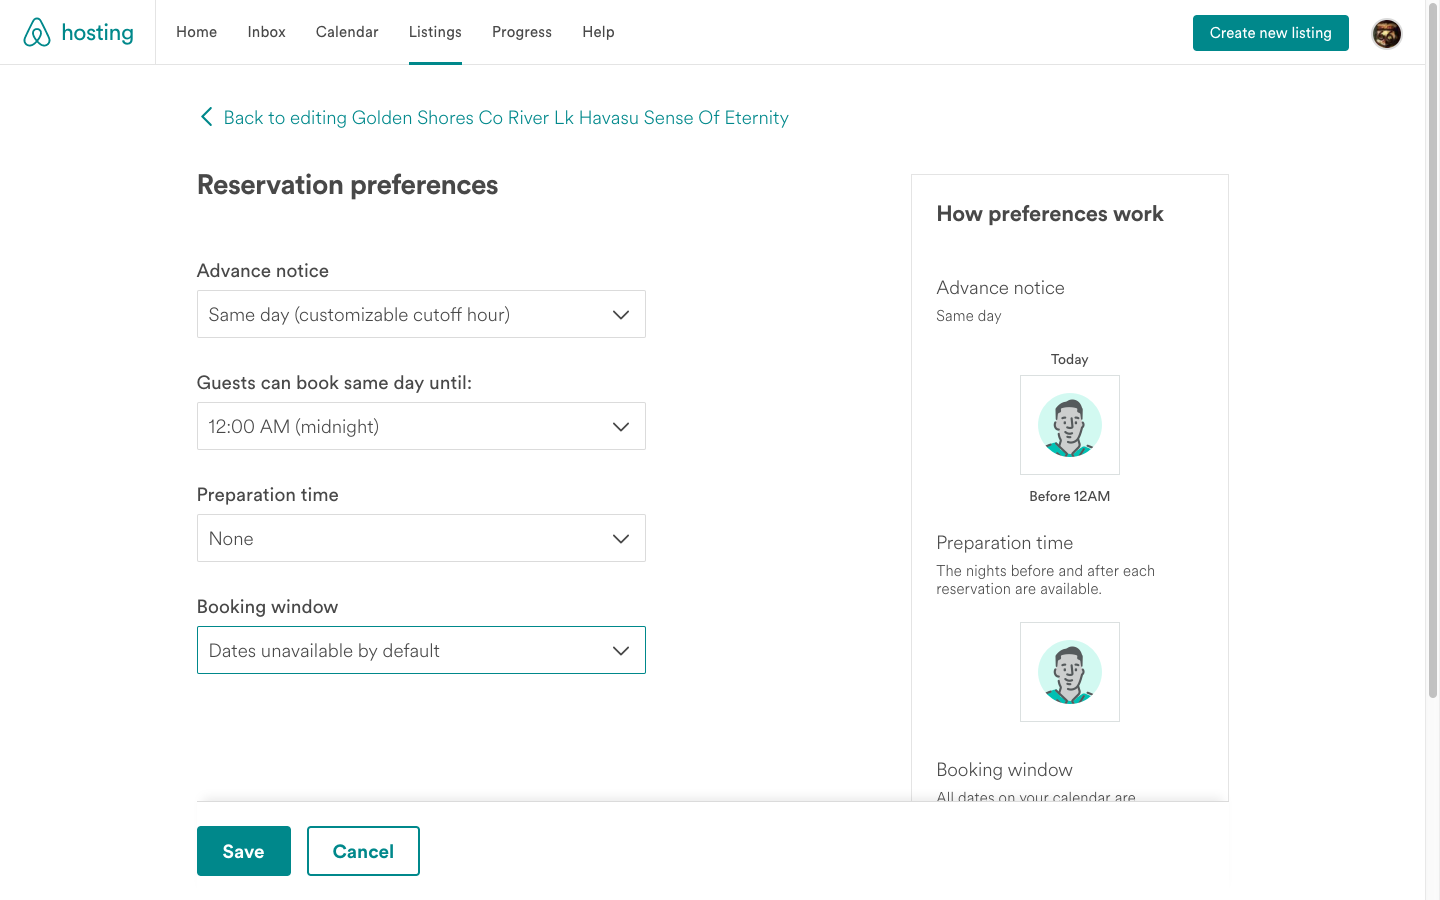The height and width of the screenshot is (900, 1440).
Task: Cancel the reservation preference changes
Action: (x=363, y=851)
